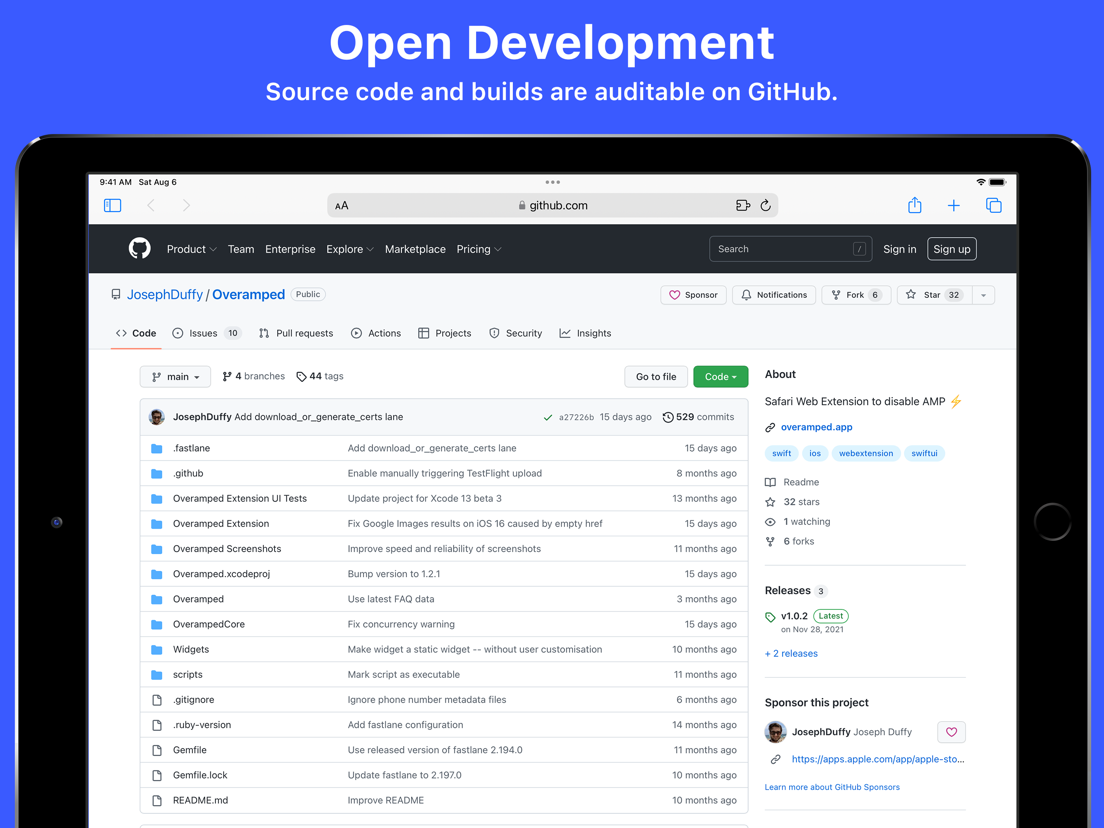Switch to the Insights tab
Image resolution: width=1104 pixels, height=828 pixels.
tap(585, 333)
